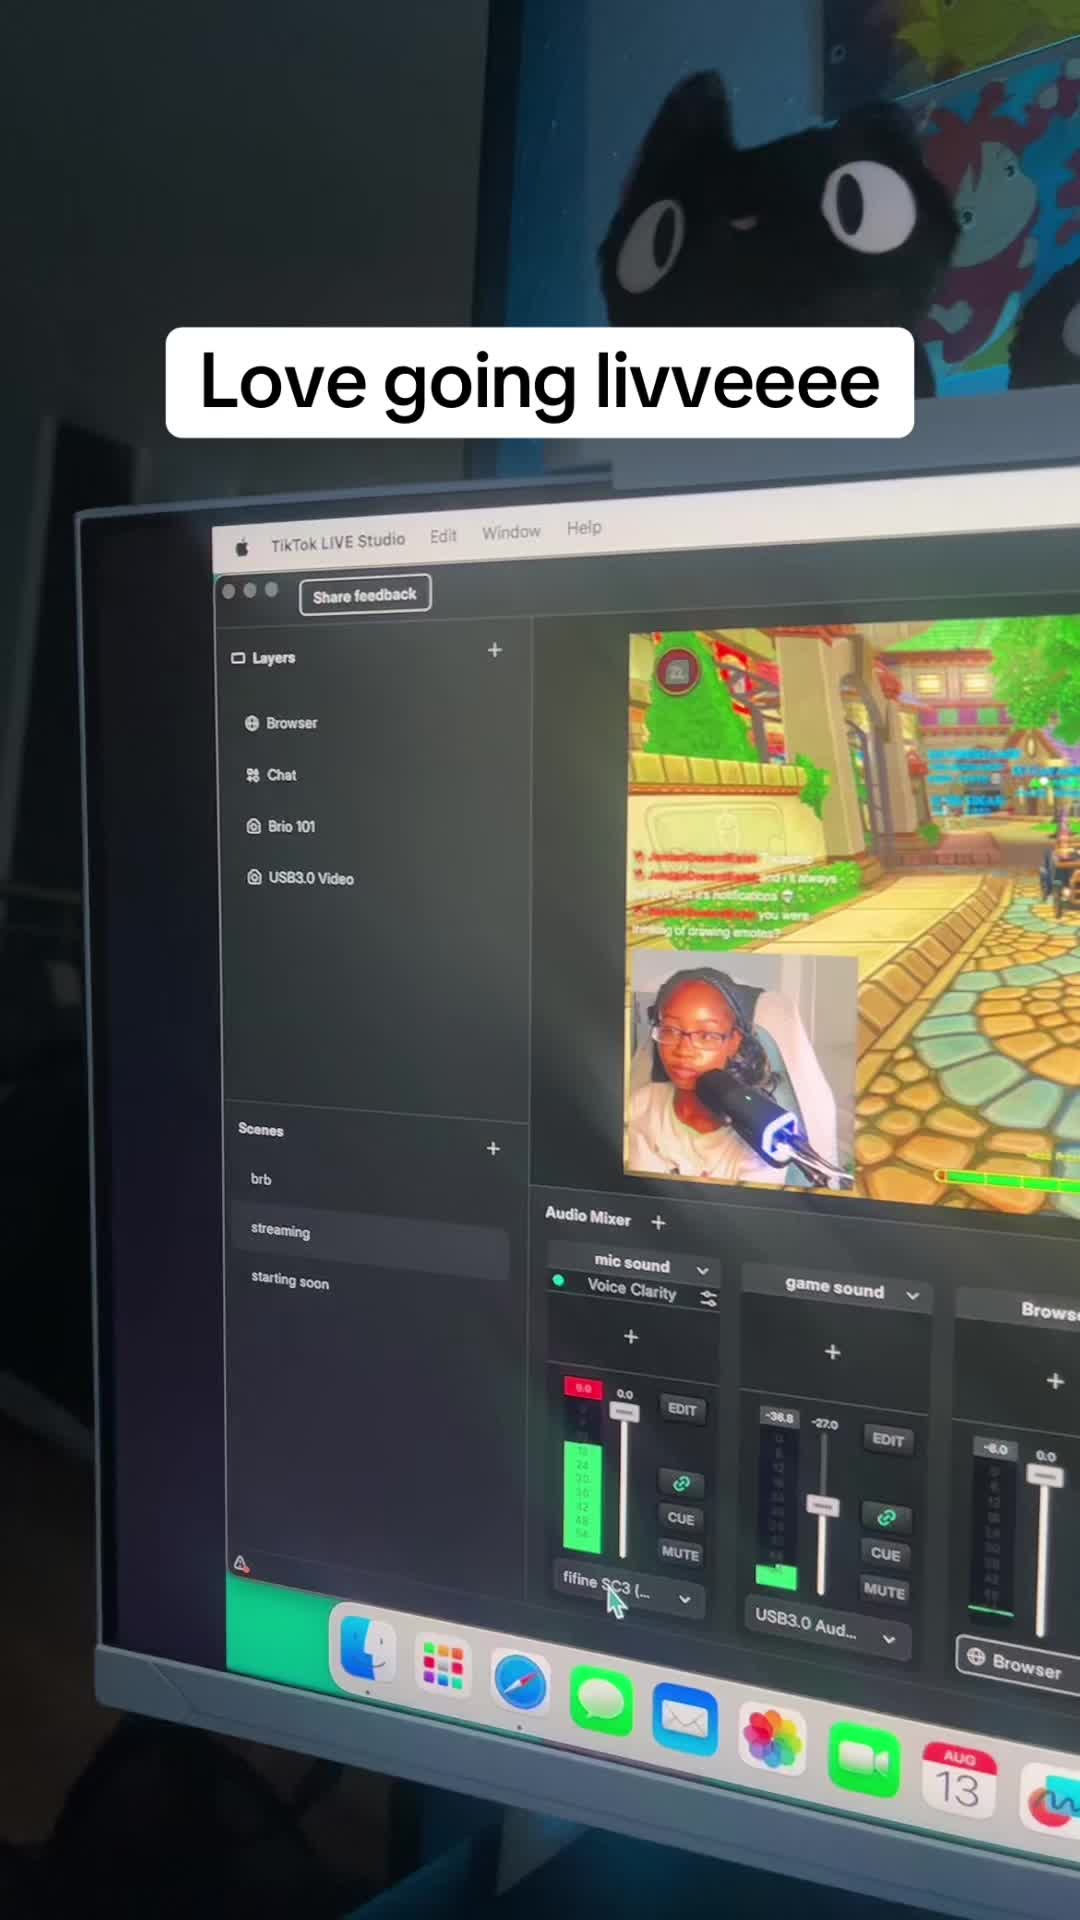This screenshot has width=1080, height=1920.
Task: Open Voice Clarity settings sliders icon
Action: (708, 1298)
